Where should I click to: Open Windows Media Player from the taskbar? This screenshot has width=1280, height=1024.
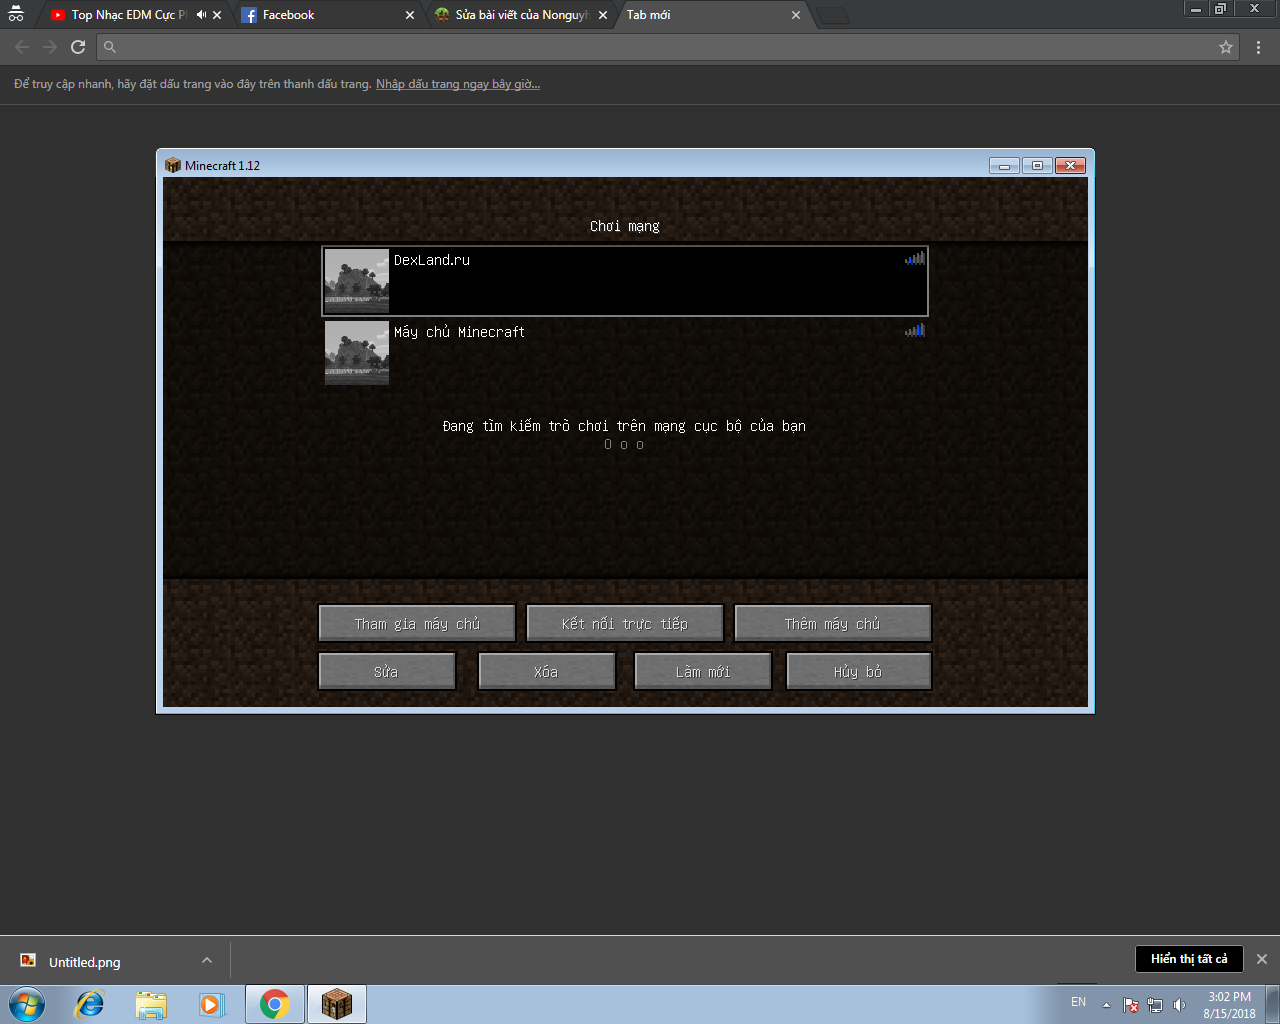(212, 1004)
